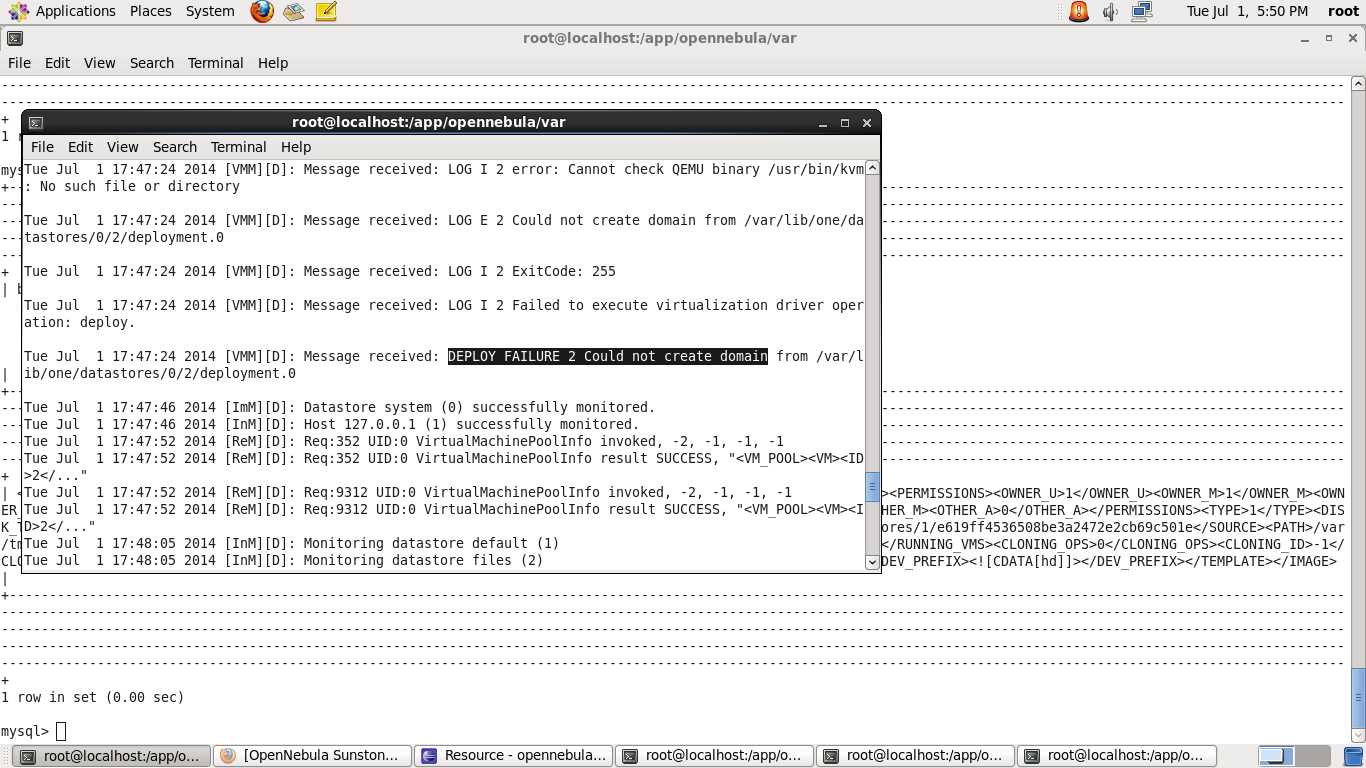
Task: Click 'Cannot check QEMU binary' error line
Action: pos(444,177)
